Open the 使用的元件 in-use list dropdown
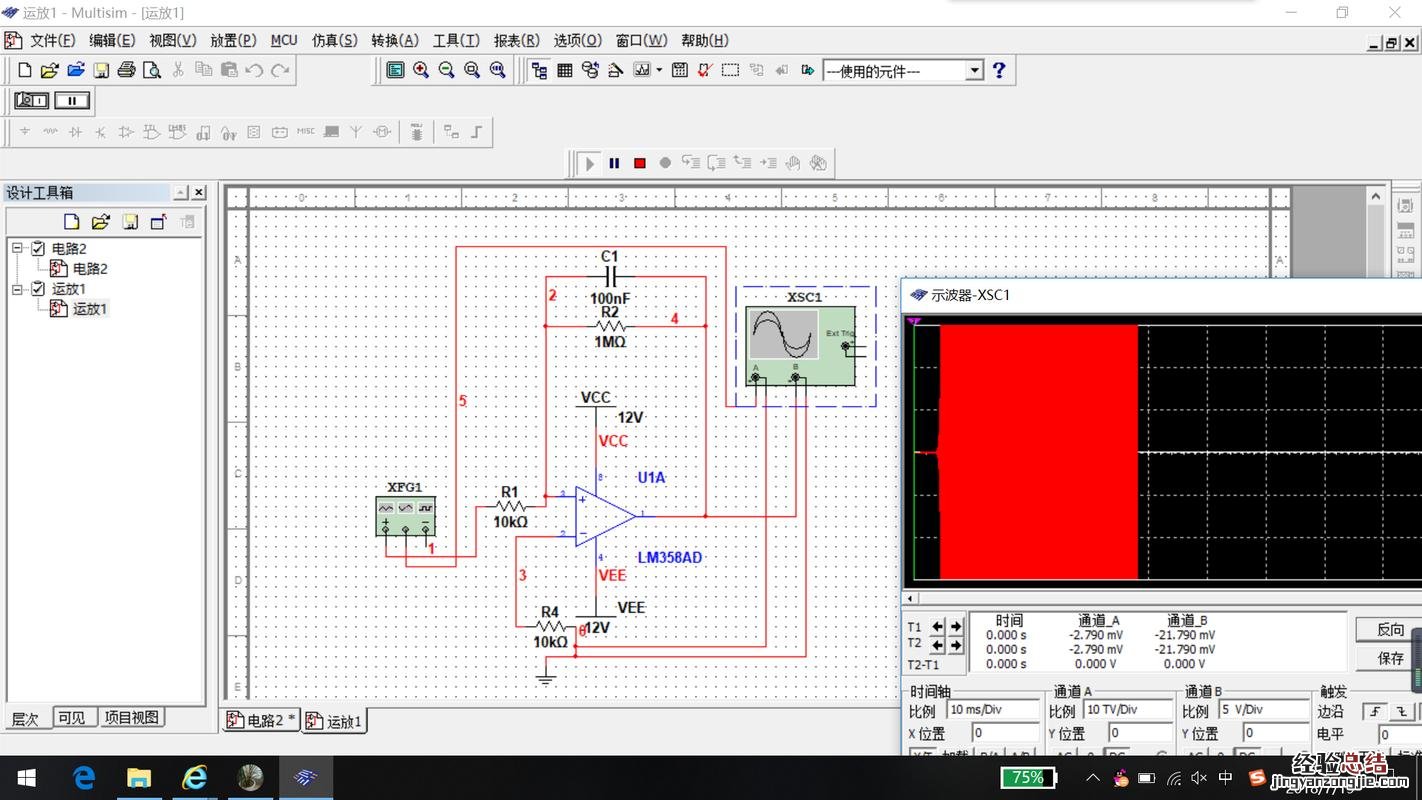 point(974,71)
